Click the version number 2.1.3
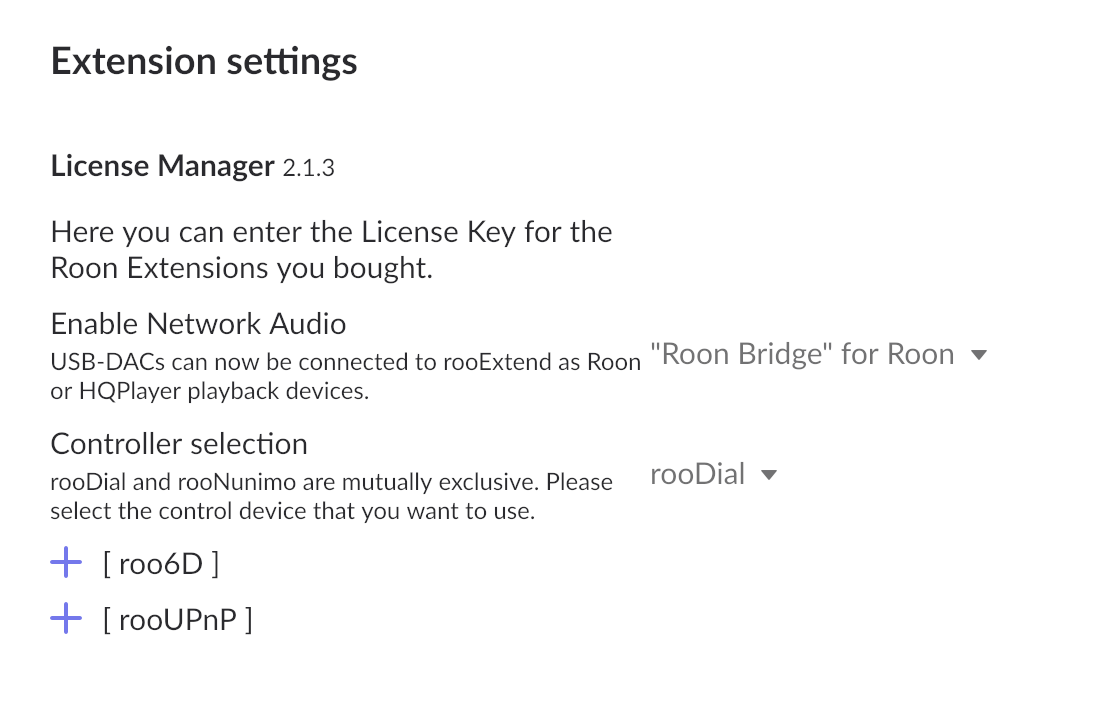The image size is (1100, 702). click(x=309, y=168)
